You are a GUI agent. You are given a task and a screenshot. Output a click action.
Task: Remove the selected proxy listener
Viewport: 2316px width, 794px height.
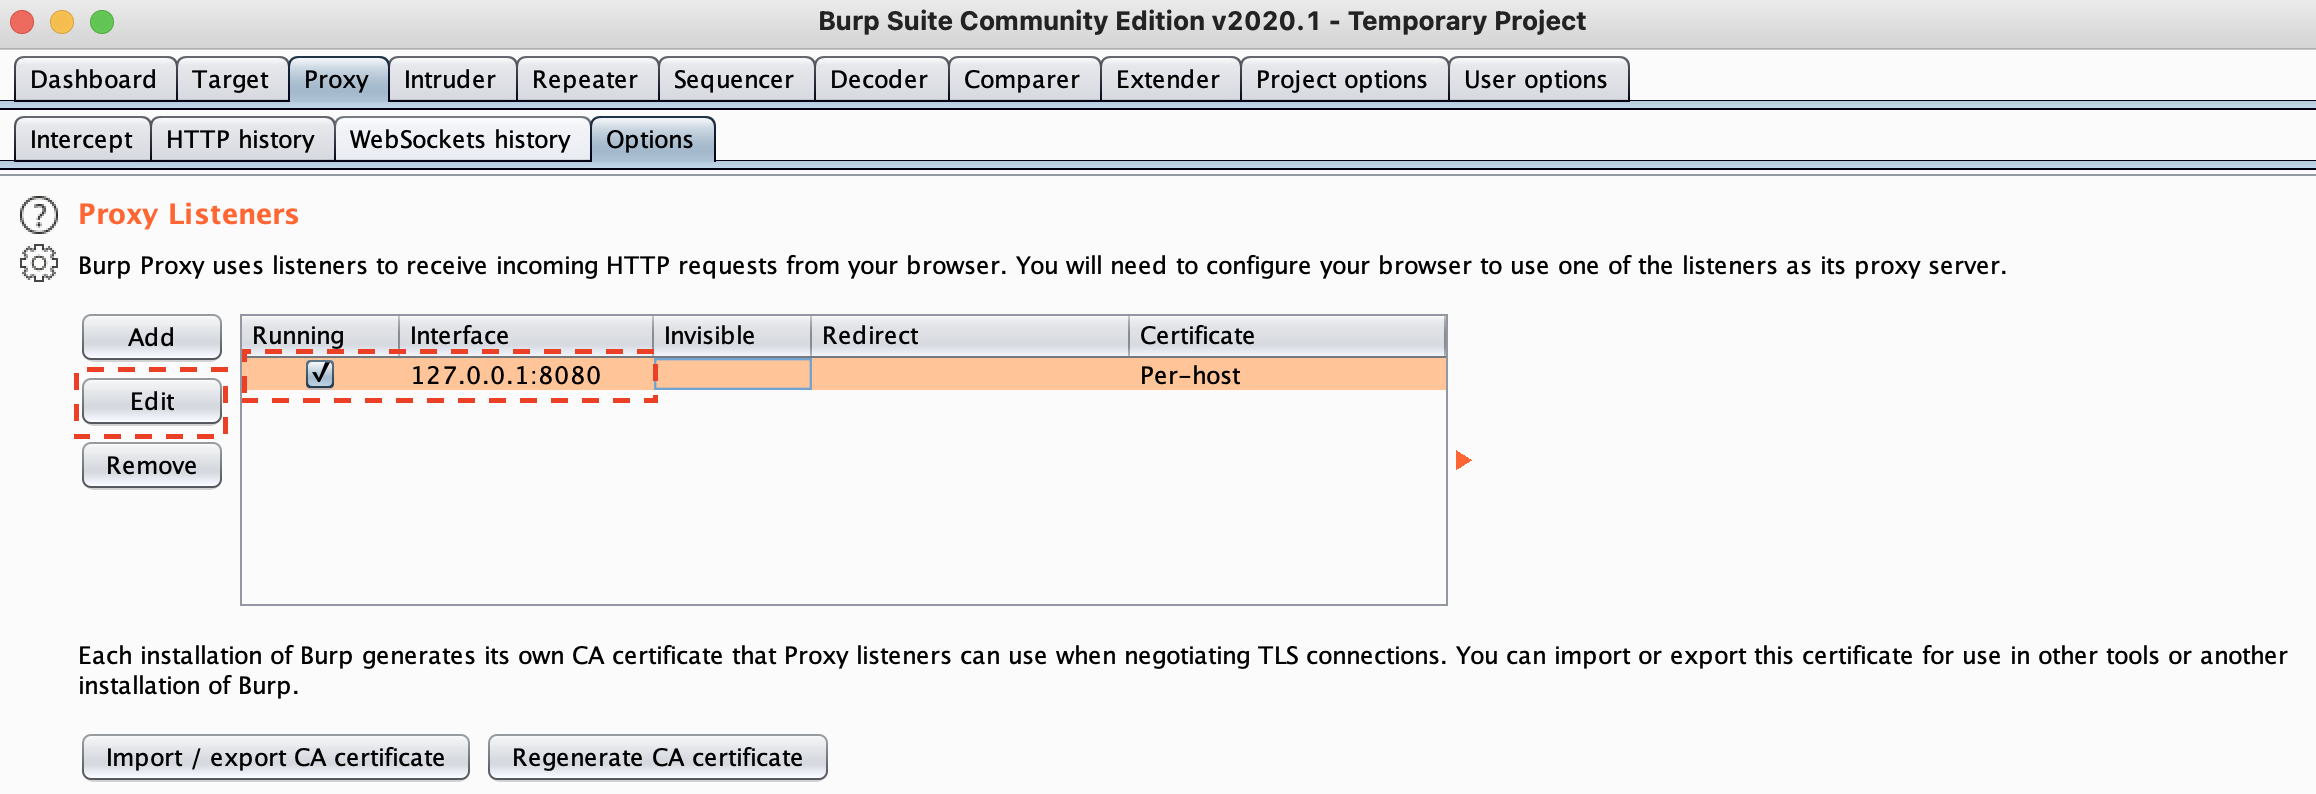point(152,465)
